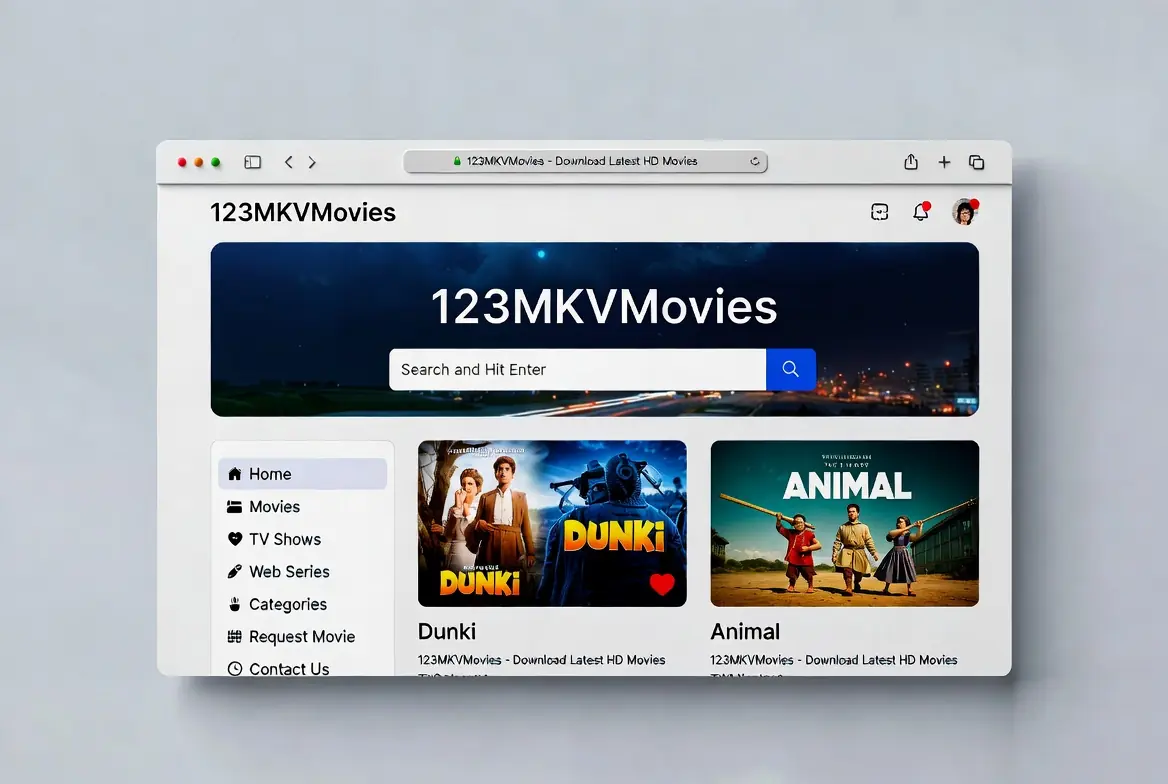Click the browser address bar
This screenshot has height=784, width=1168.
pos(585,161)
